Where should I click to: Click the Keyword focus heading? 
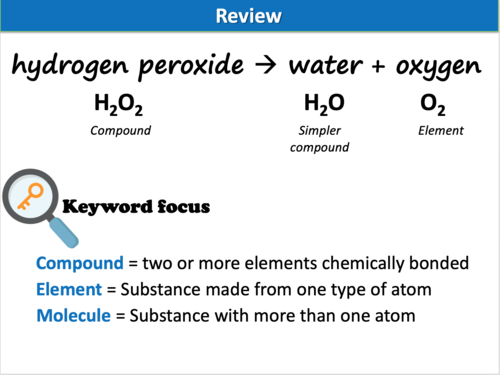(x=136, y=206)
